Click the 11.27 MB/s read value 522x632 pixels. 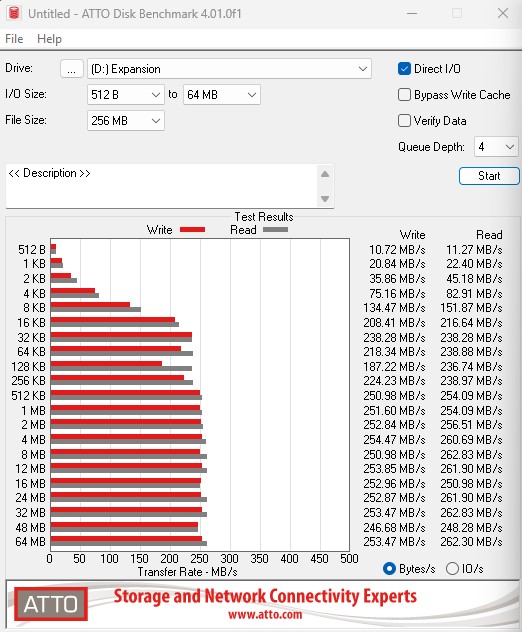474,249
